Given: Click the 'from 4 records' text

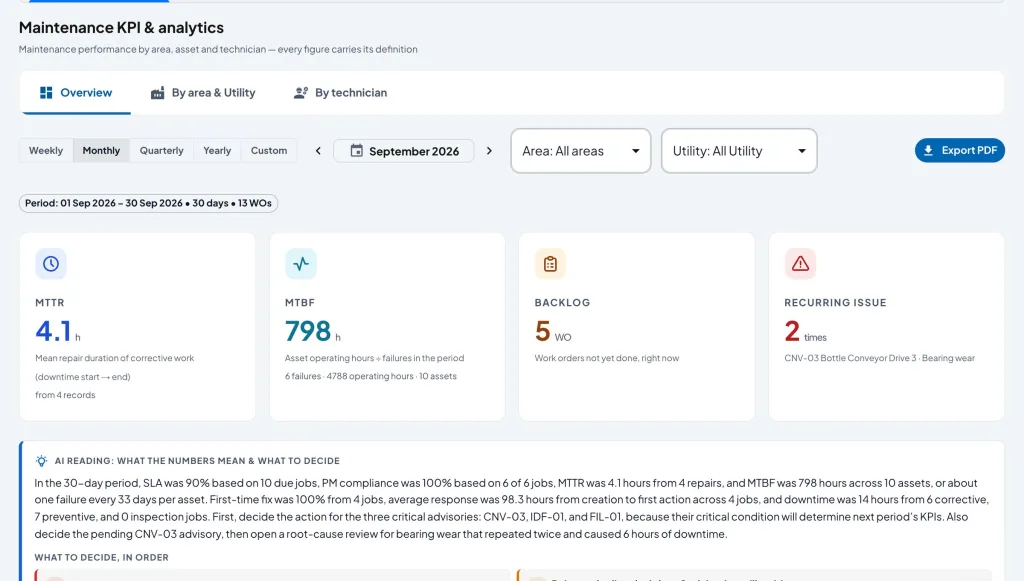Looking at the screenshot, I should (x=65, y=395).
